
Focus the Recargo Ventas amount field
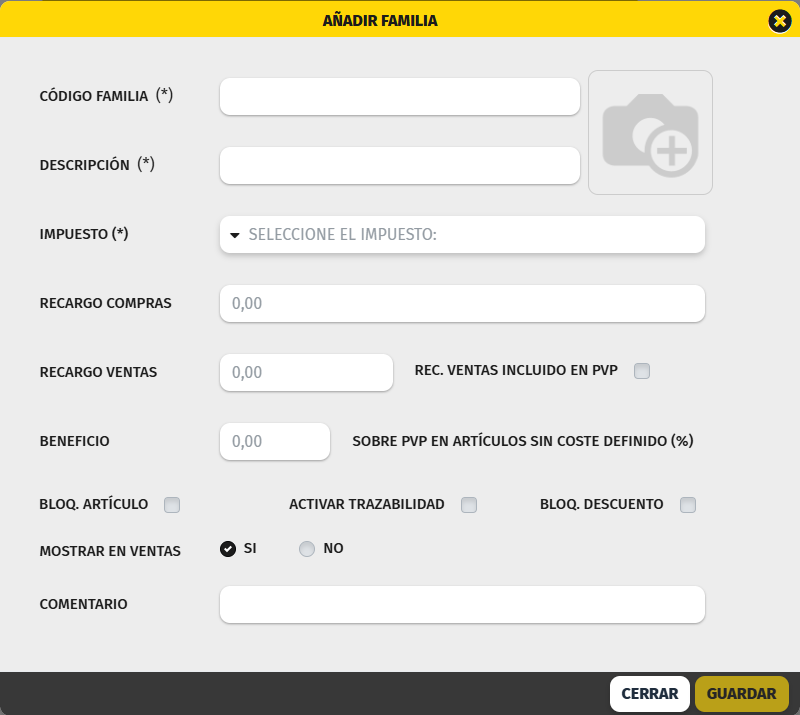pyautogui.click(x=306, y=372)
